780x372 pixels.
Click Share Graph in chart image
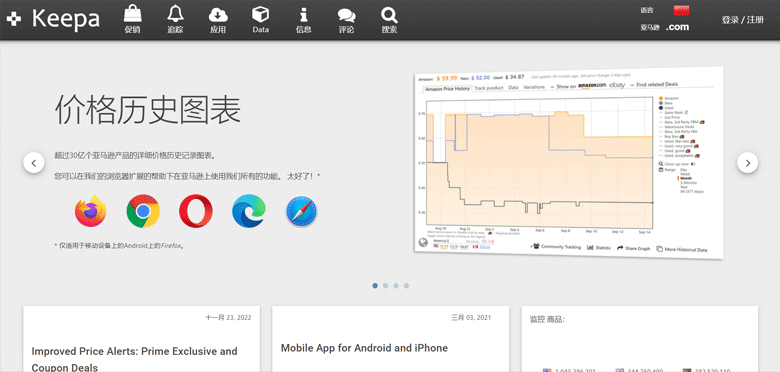click(x=634, y=248)
